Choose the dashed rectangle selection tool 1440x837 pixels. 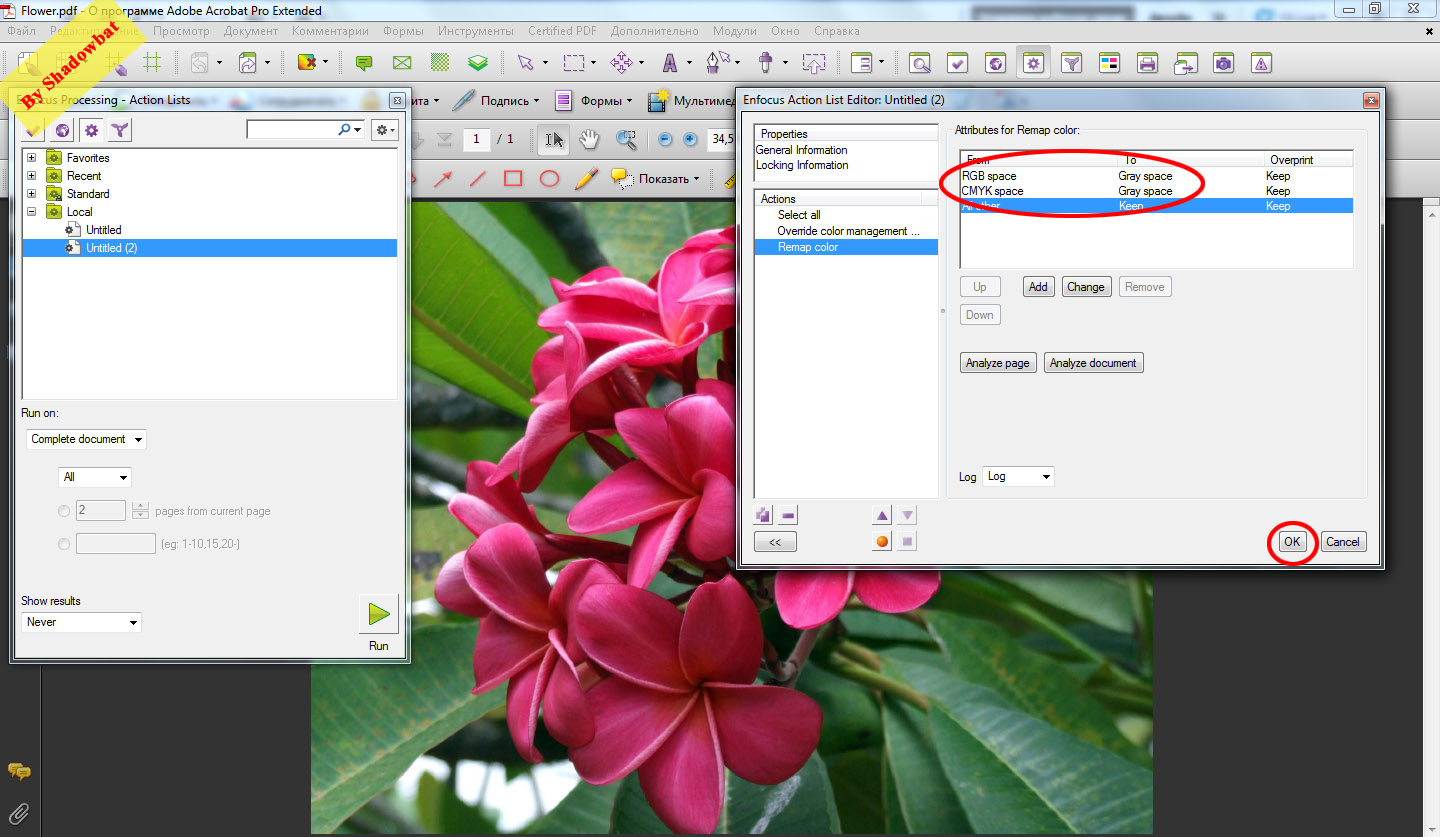click(x=574, y=63)
